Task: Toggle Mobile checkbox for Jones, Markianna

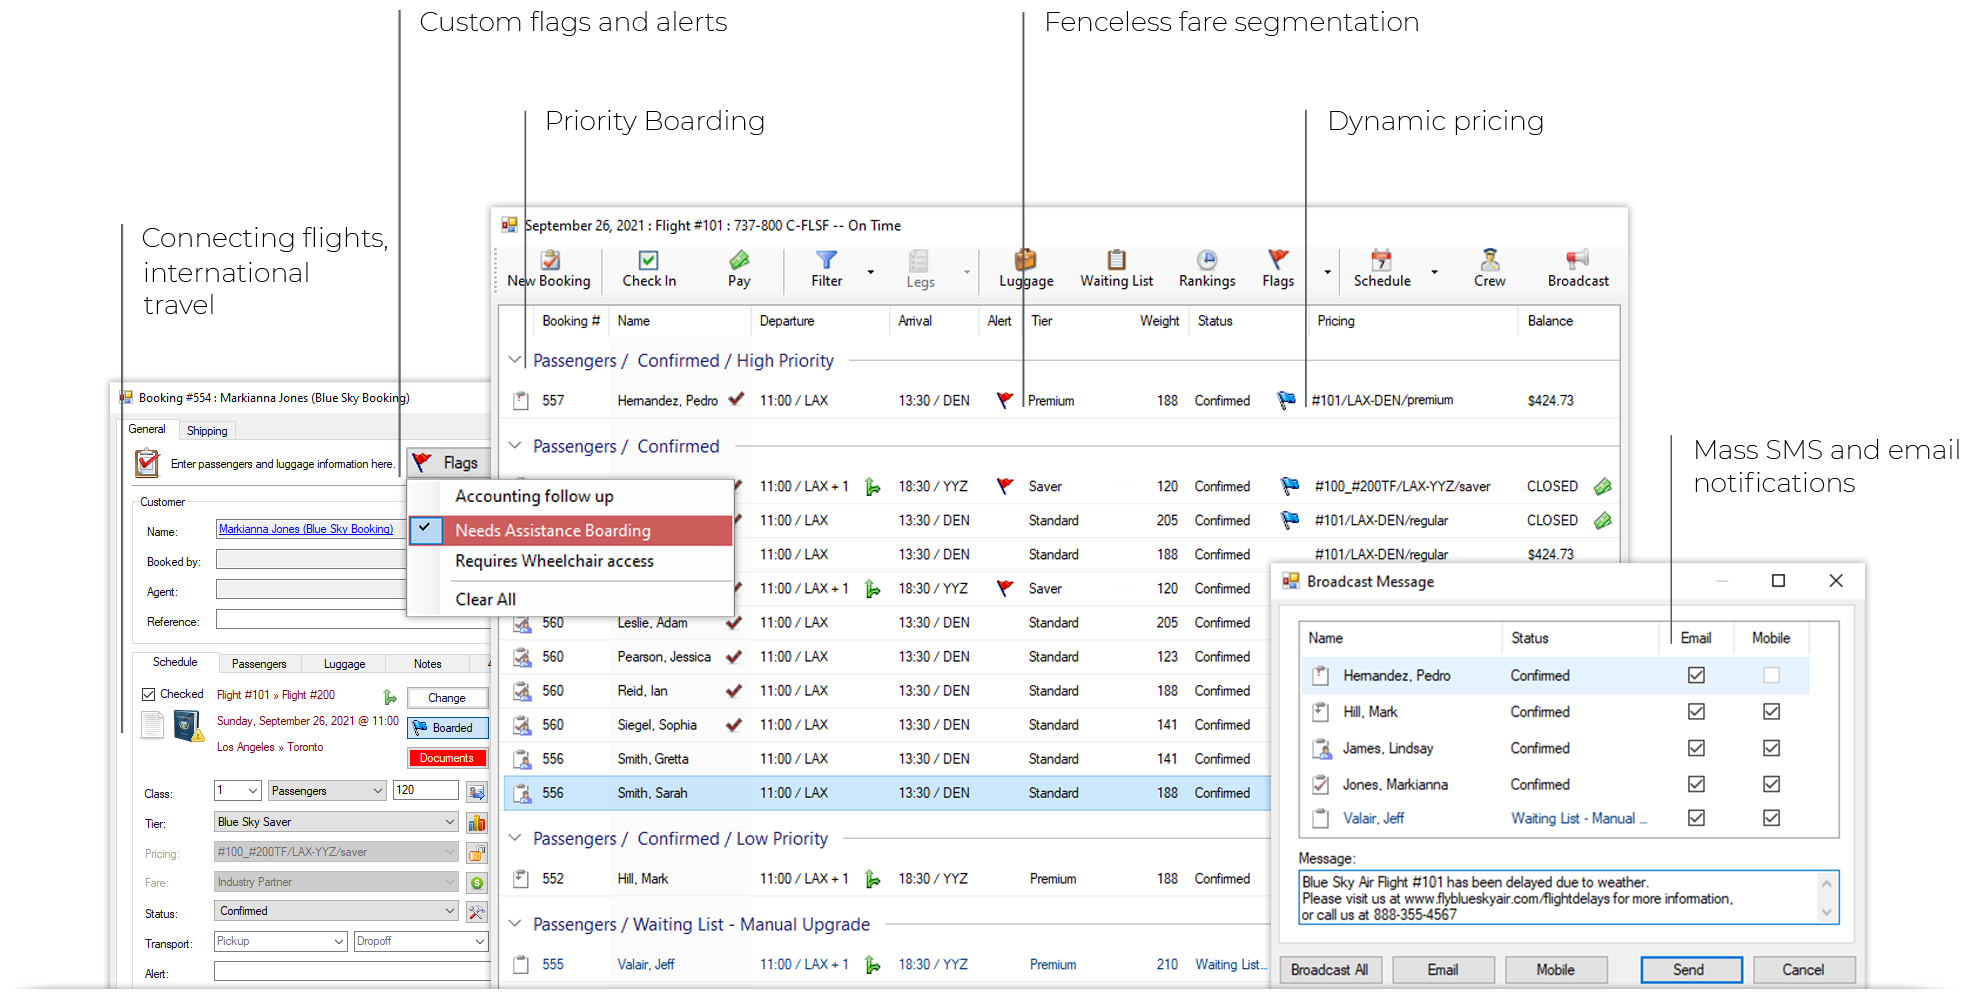Action: pos(1771,784)
